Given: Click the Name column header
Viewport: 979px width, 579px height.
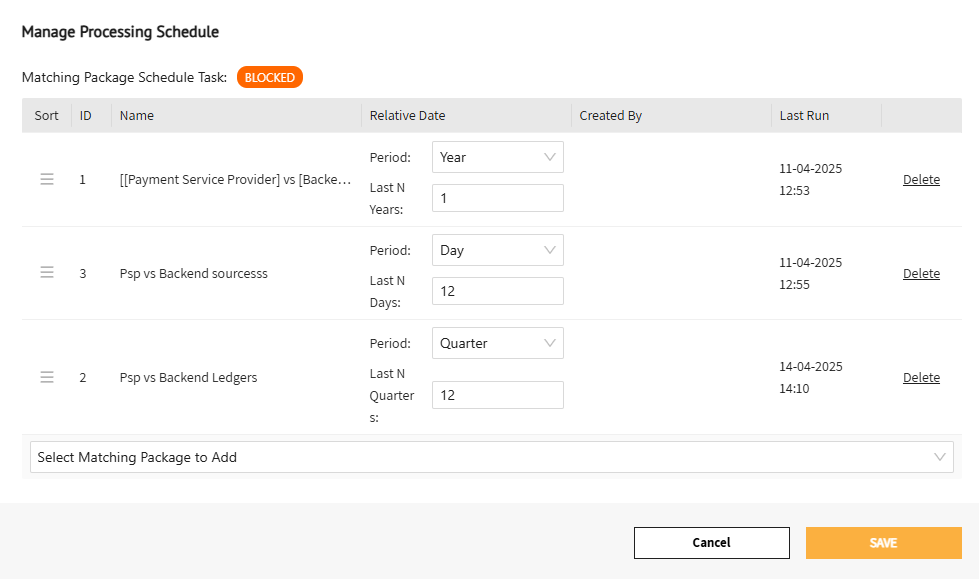Looking at the screenshot, I should [x=137, y=115].
